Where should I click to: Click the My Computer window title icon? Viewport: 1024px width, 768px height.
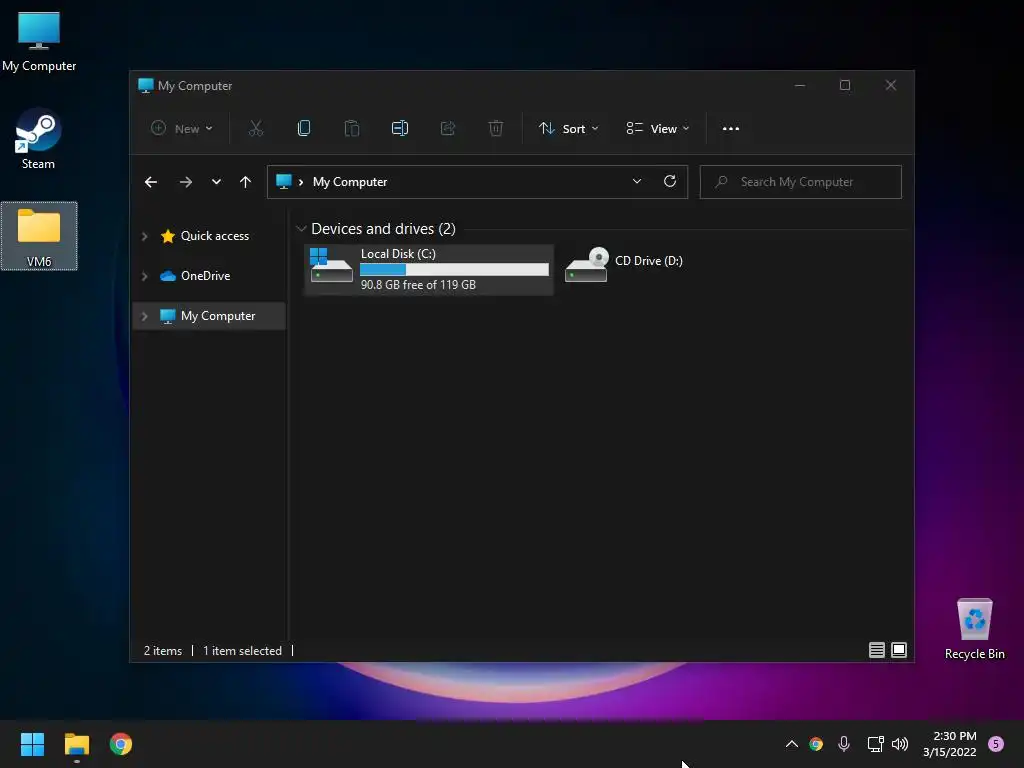[x=146, y=86]
